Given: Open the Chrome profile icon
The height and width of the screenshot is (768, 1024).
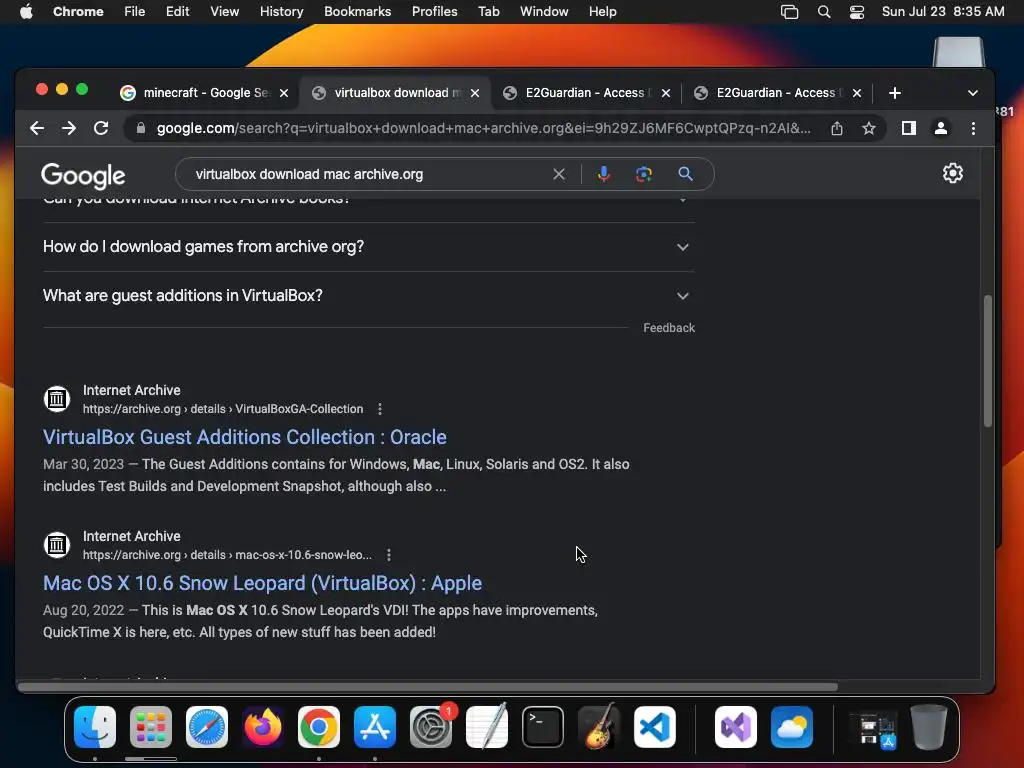Looking at the screenshot, I should click(x=940, y=128).
